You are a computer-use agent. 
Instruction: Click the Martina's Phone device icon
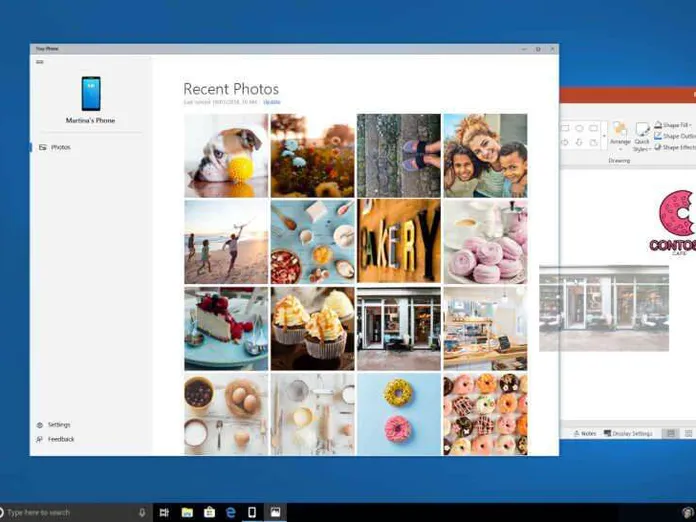91,94
